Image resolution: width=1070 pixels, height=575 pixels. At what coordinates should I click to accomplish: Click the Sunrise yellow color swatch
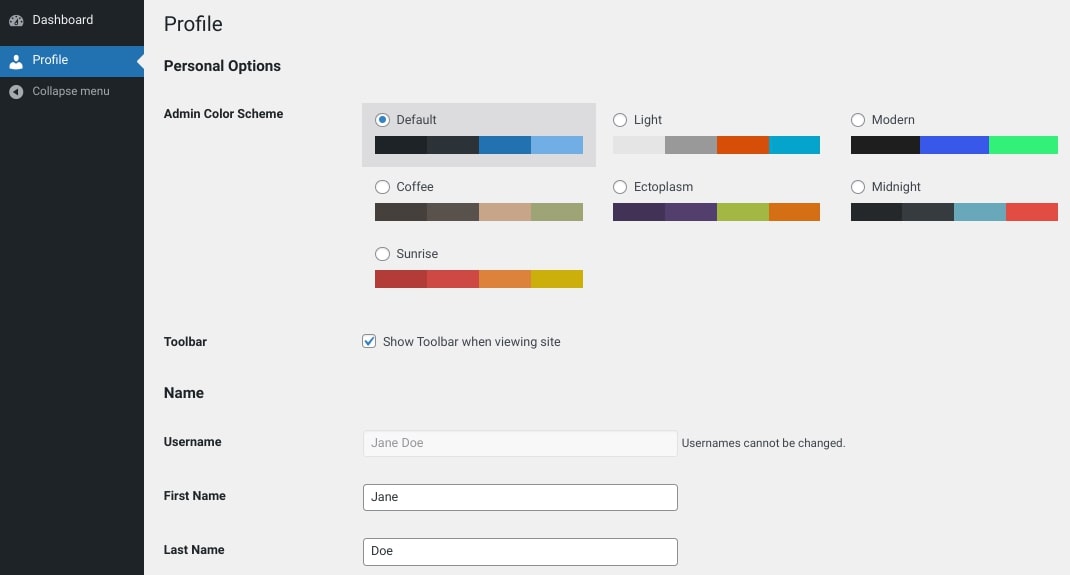click(557, 279)
